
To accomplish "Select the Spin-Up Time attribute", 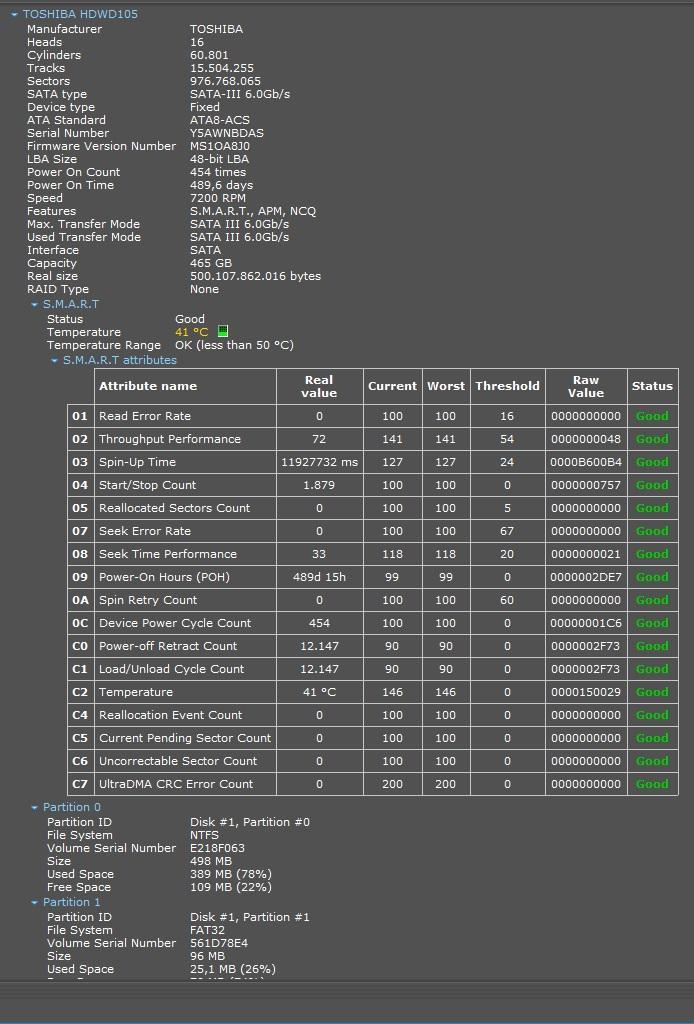I will tap(137, 462).
